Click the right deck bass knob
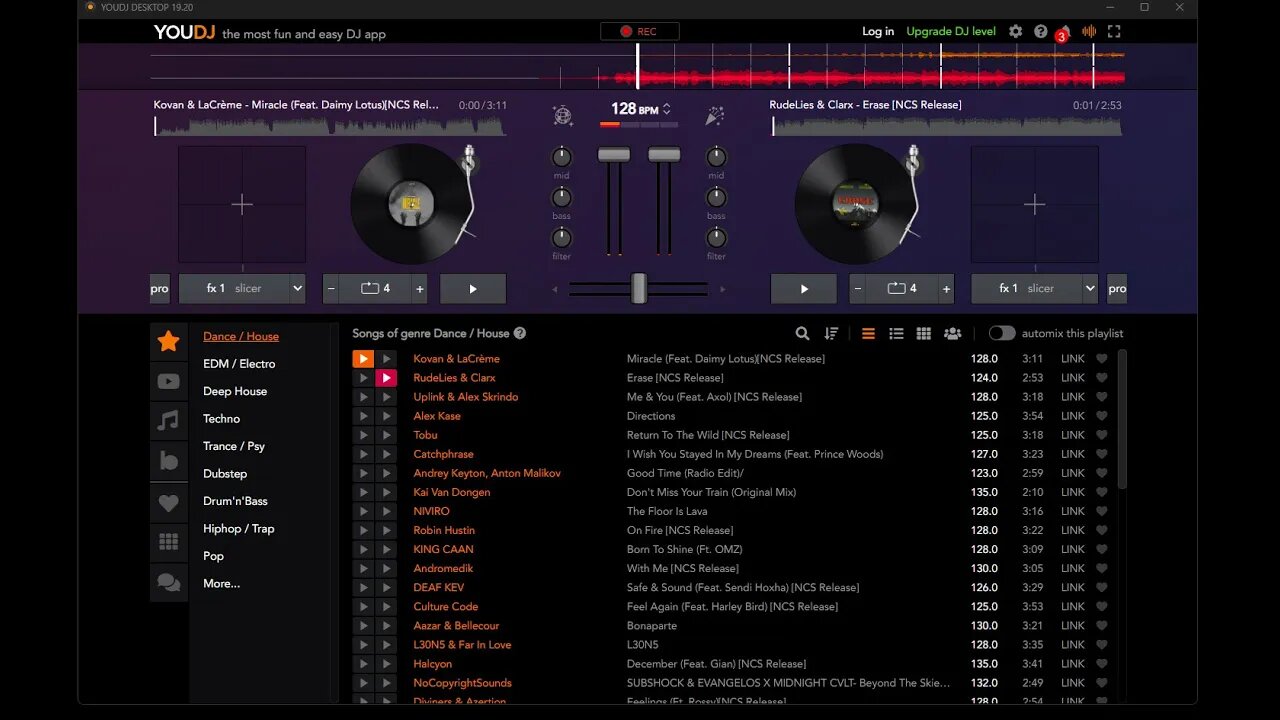The width and height of the screenshot is (1280, 720). point(716,198)
